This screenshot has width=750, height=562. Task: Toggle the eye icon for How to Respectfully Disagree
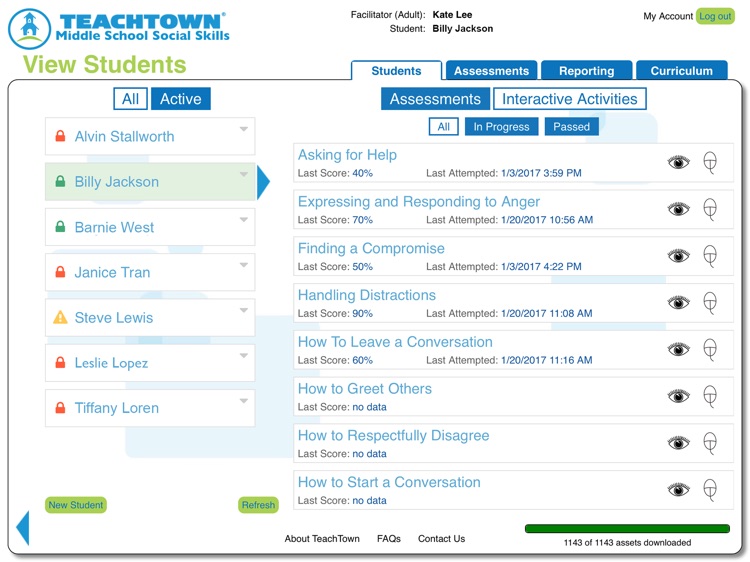[x=678, y=443]
